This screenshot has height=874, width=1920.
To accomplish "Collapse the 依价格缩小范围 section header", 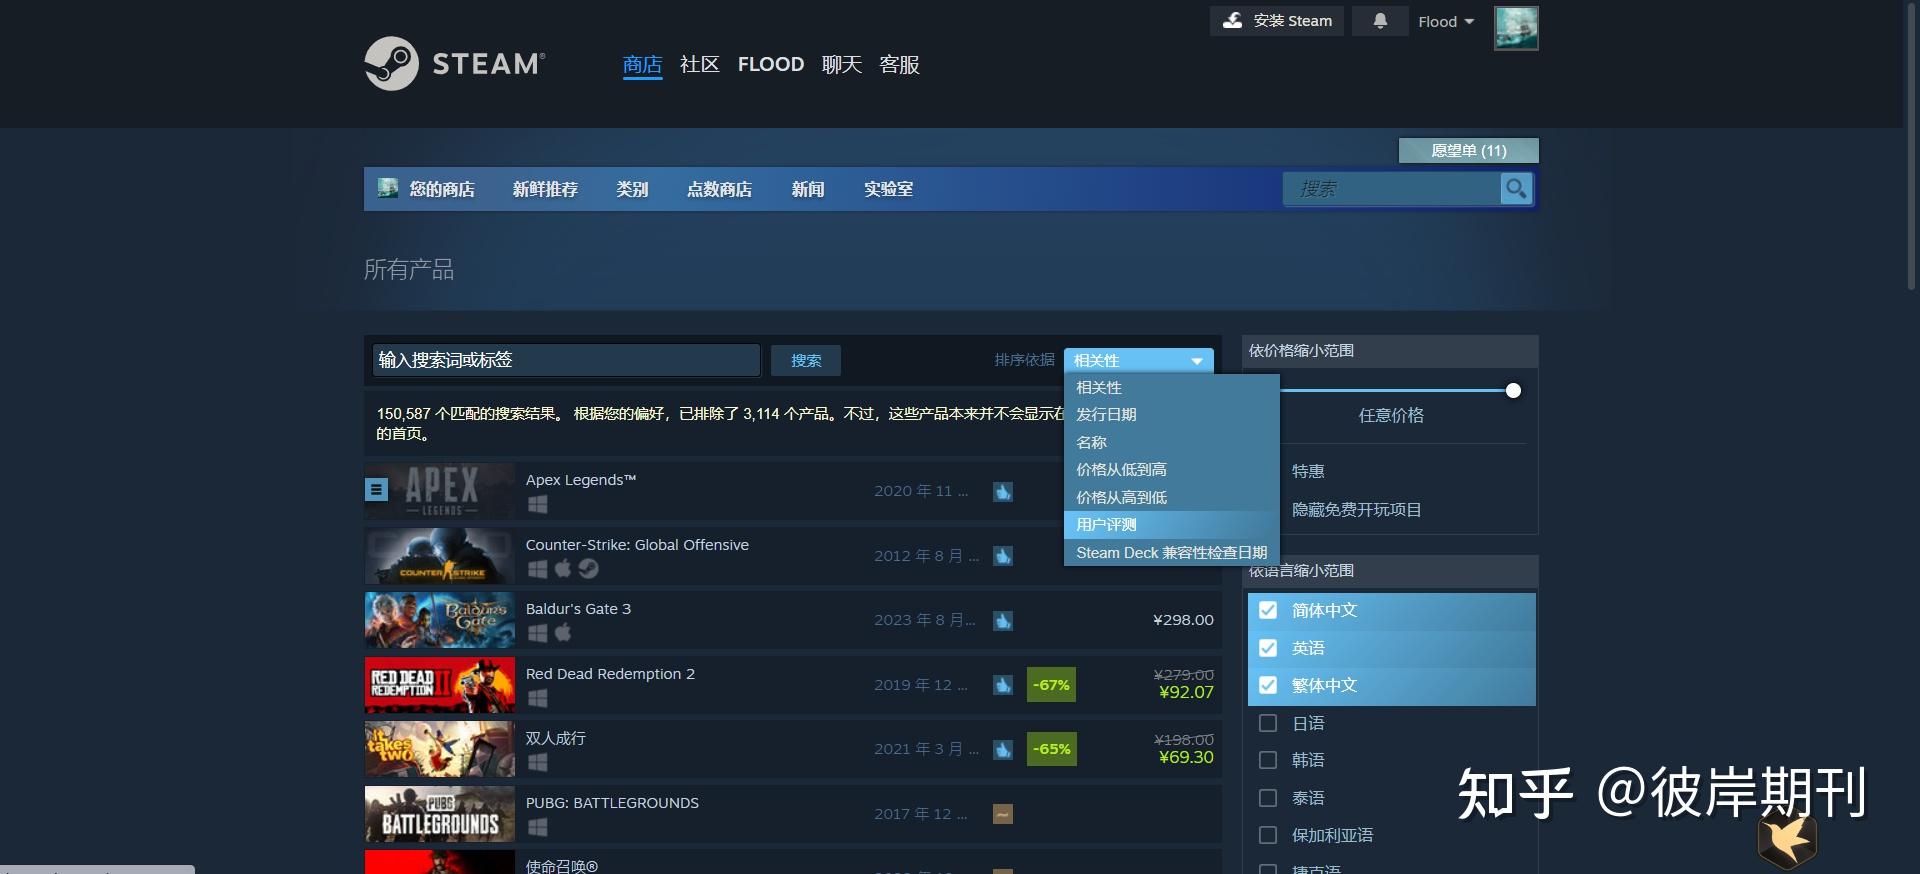I will (1390, 351).
